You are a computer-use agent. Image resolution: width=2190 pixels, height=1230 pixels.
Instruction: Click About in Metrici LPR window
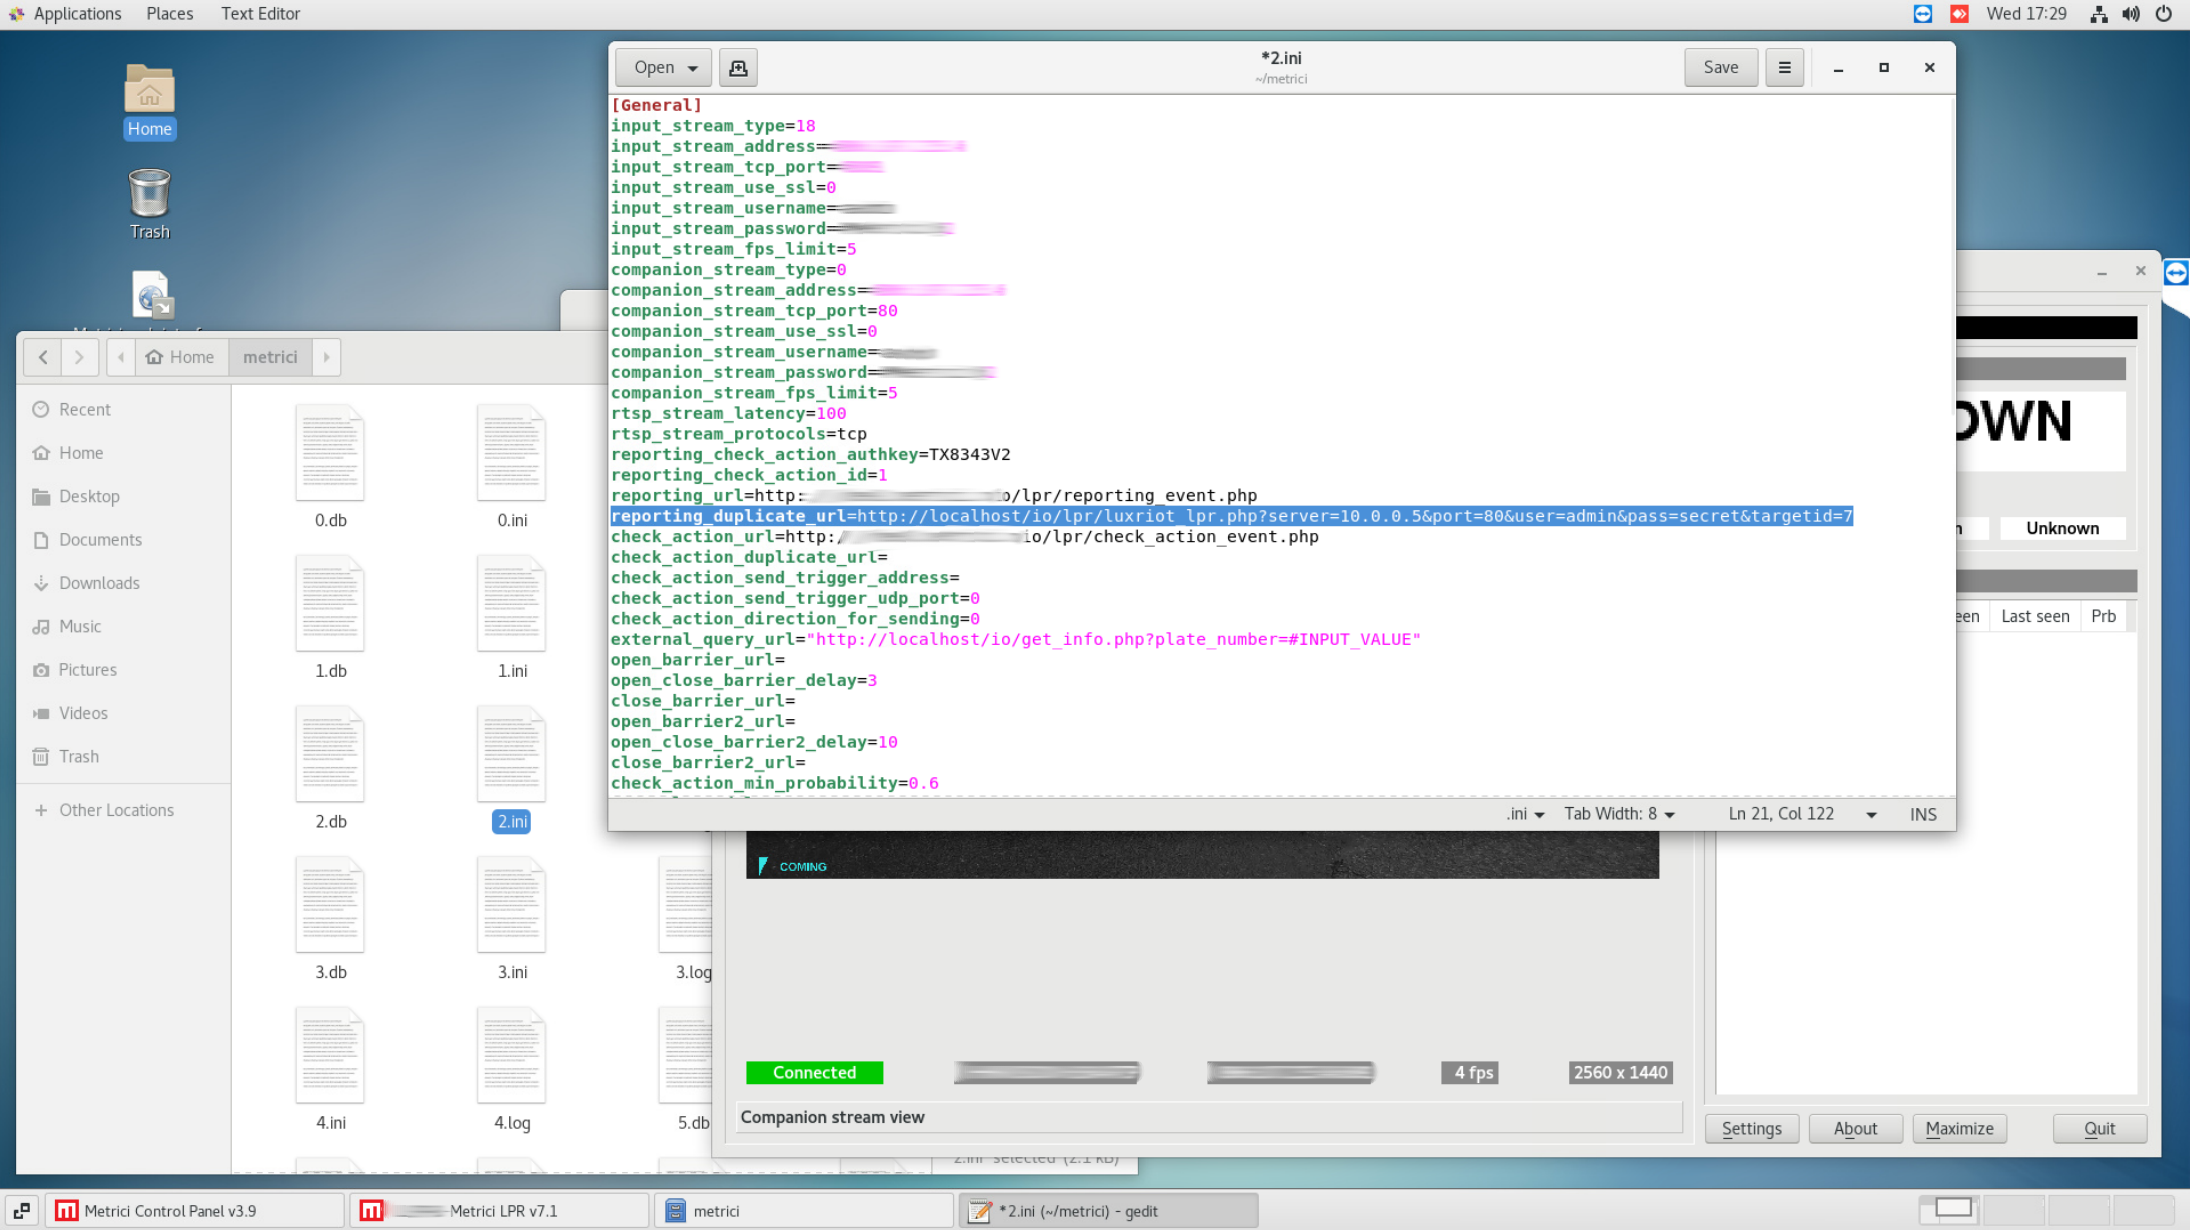tap(1855, 1128)
